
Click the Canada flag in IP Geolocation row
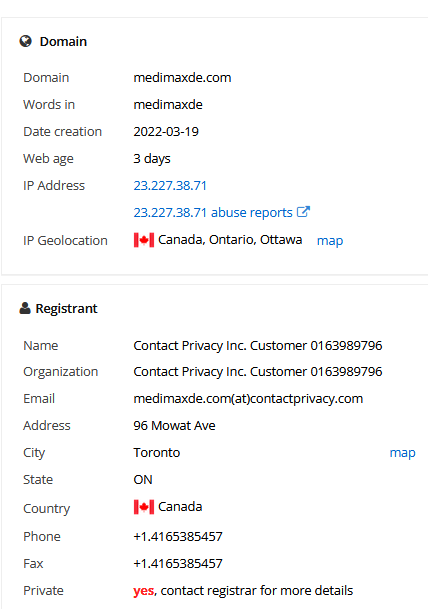pos(144,240)
